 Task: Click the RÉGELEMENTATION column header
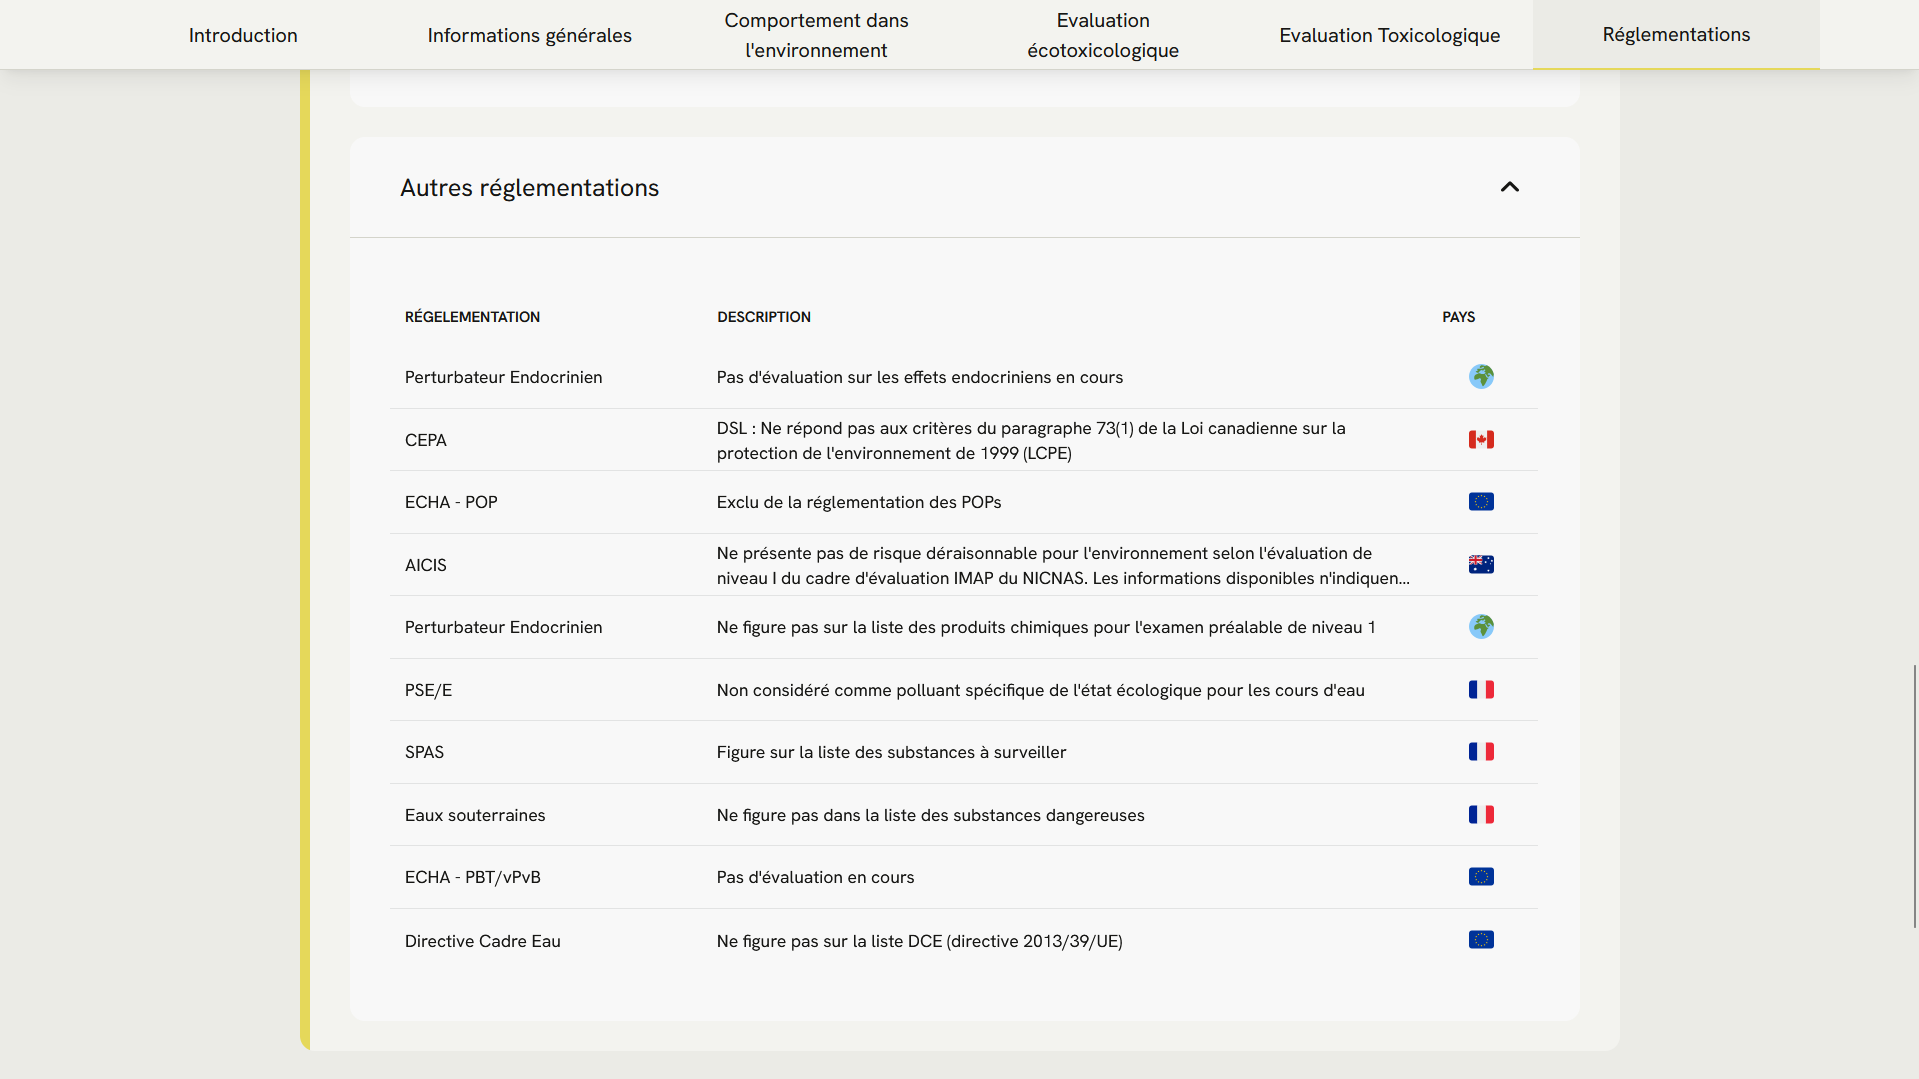point(472,317)
